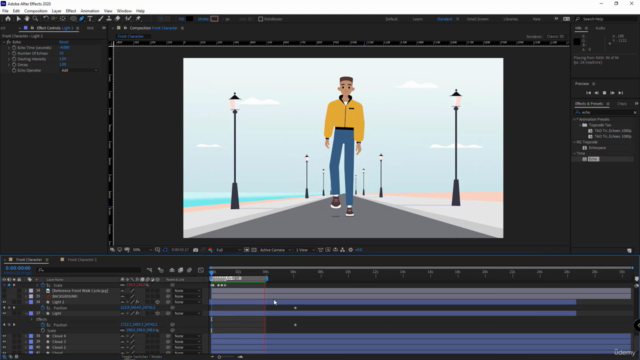640x360 pixels.
Task: Expand Echo Time property twirl
Action: (9, 48)
